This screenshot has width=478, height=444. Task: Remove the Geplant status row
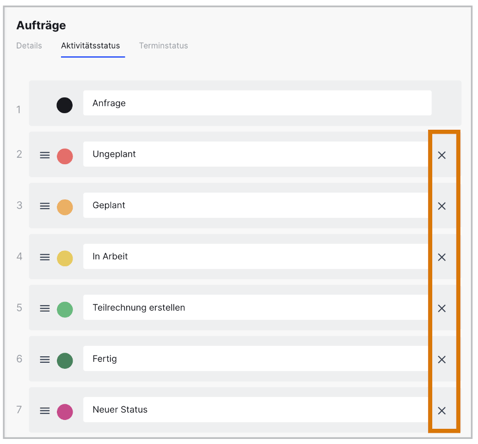pos(442,206)
